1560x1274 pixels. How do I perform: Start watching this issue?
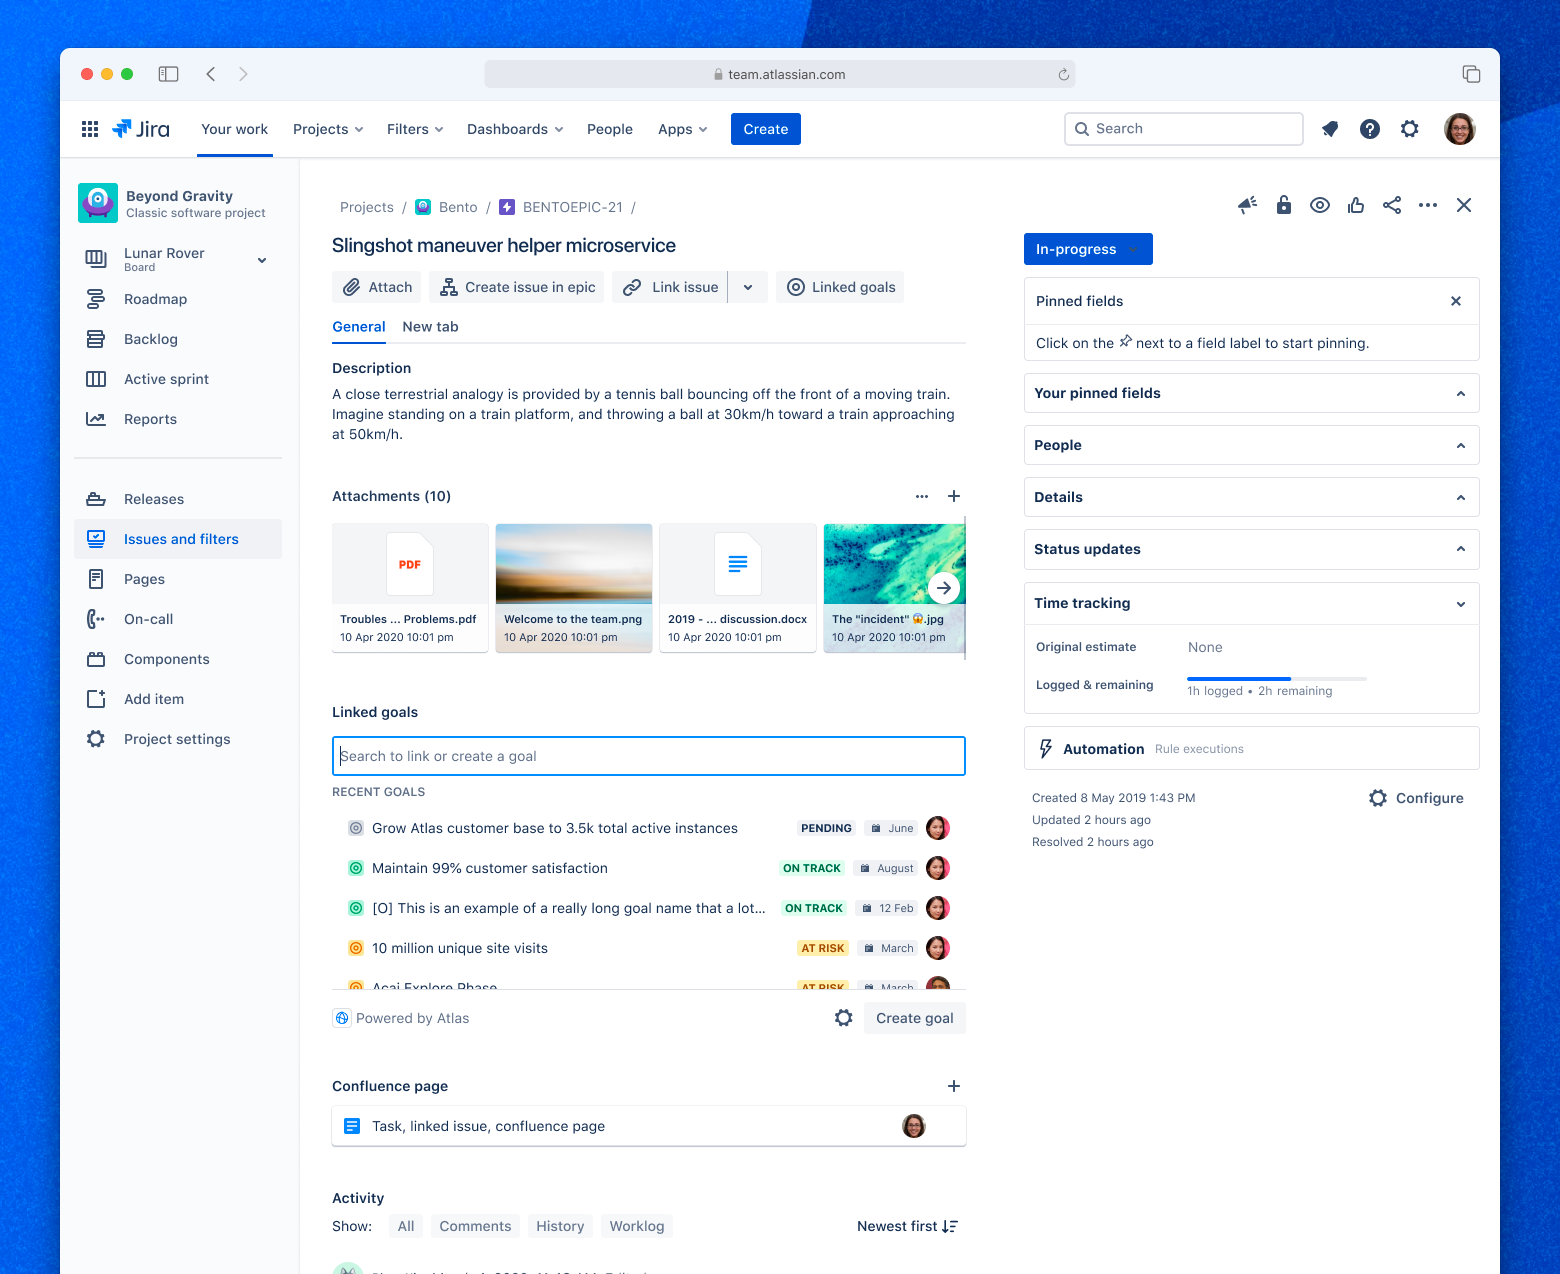point(1319,205)
